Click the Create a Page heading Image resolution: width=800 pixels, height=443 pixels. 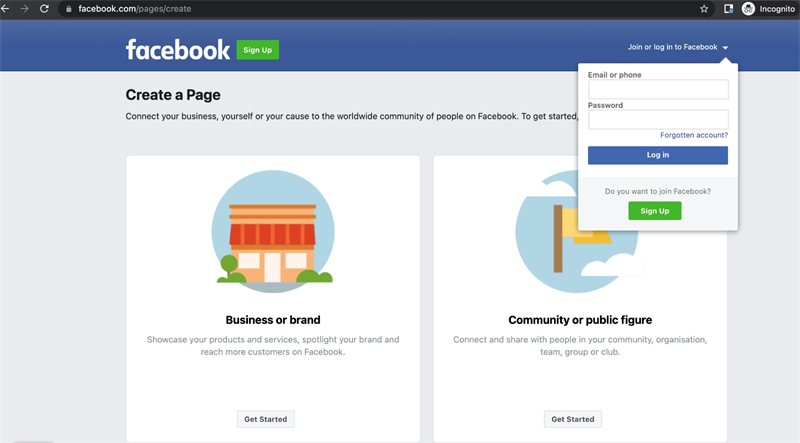point(173,95)
